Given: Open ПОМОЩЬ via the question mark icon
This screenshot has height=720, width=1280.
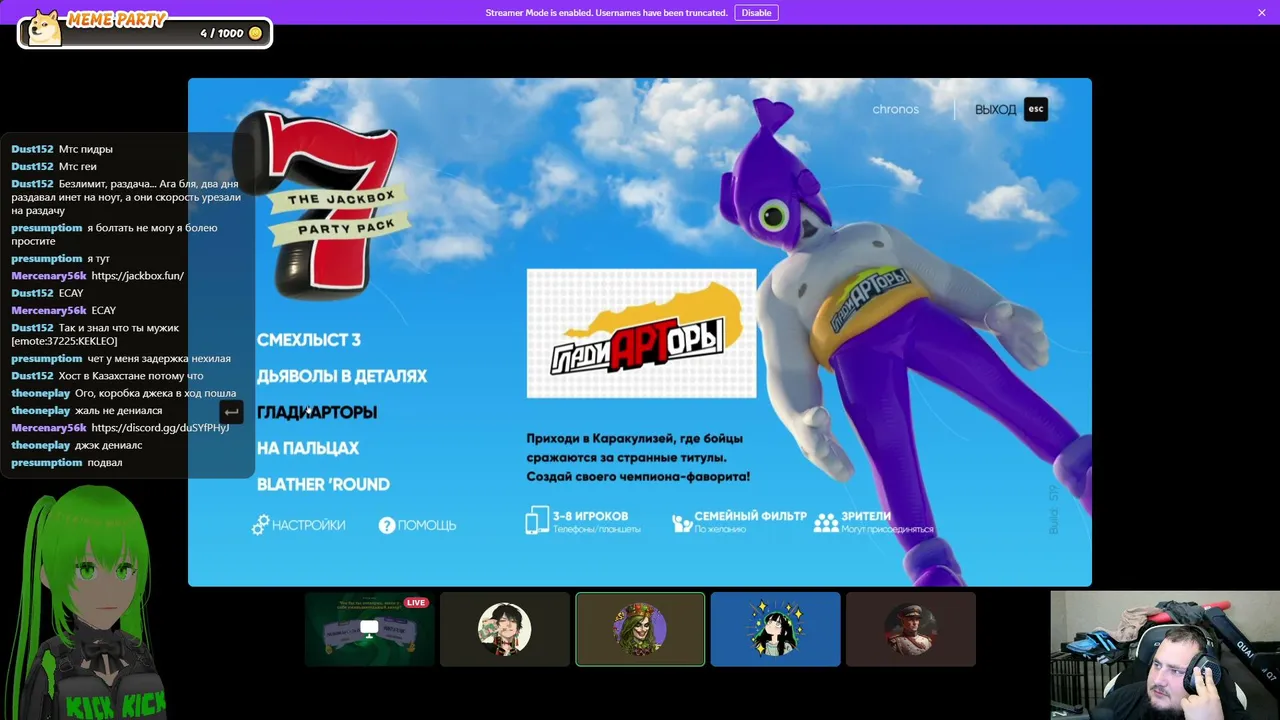Looking at the screenshot, I should pos(387,525).
